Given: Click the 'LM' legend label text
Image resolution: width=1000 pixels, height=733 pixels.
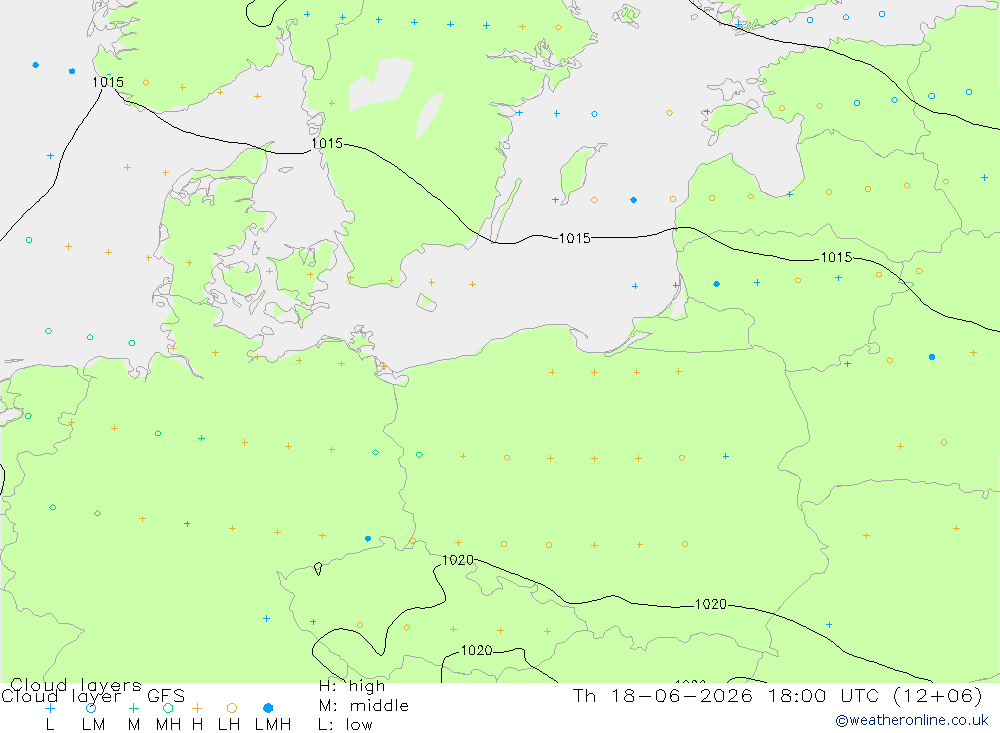Looking at the screenshot, I should (94, 725).
